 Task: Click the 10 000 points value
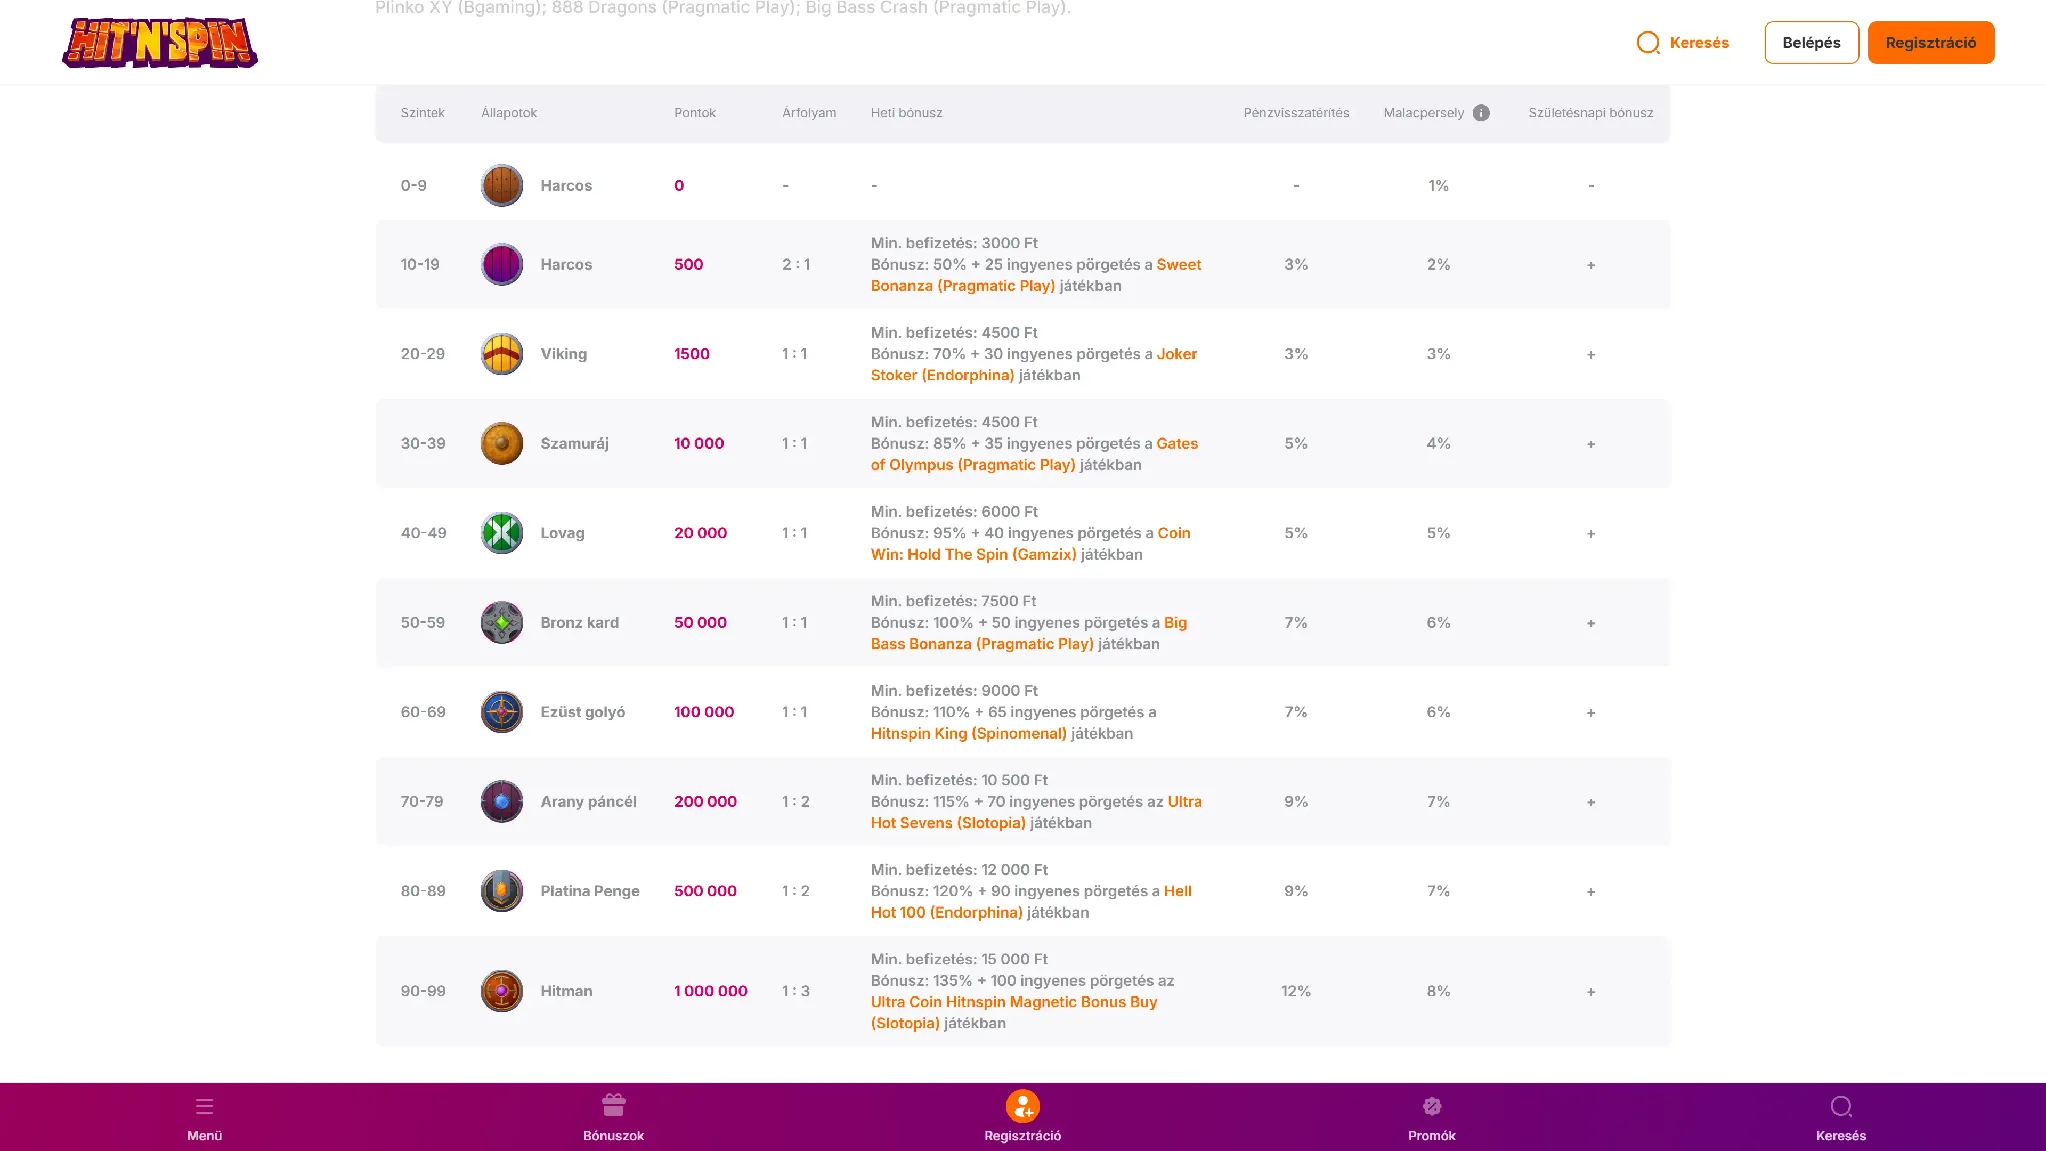tap(699, 443)
